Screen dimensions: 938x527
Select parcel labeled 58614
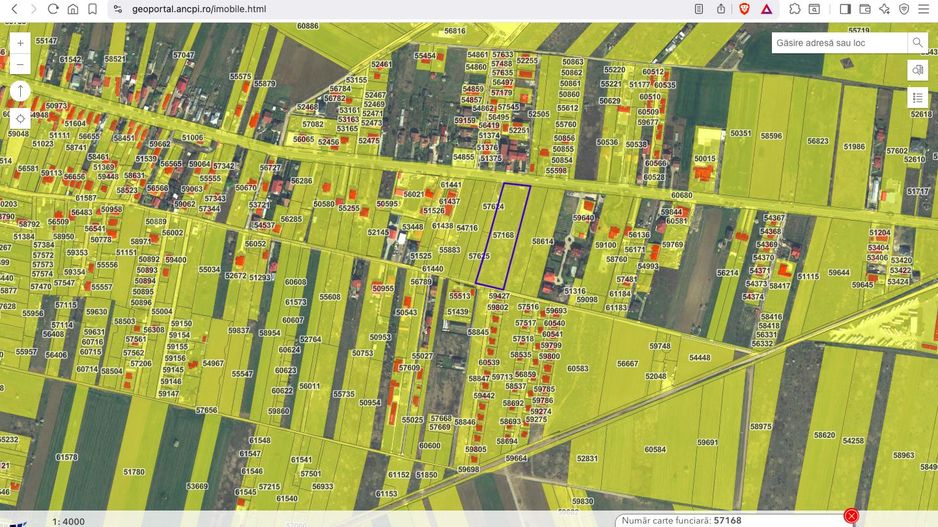tap(543, 241)
